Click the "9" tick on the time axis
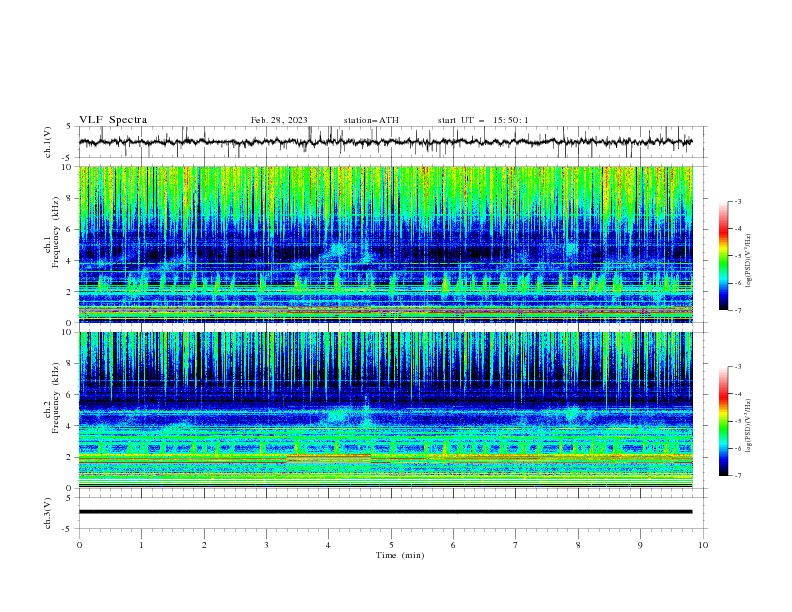The height and width of the screenshot is (612, 792). tap(640, 545)
